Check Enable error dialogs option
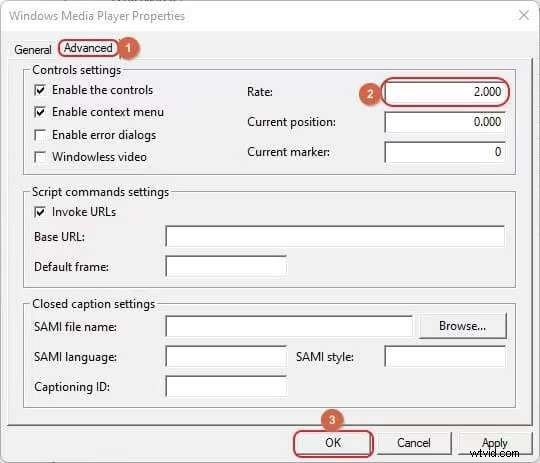The image size is (540, 463). coord(40,135)
